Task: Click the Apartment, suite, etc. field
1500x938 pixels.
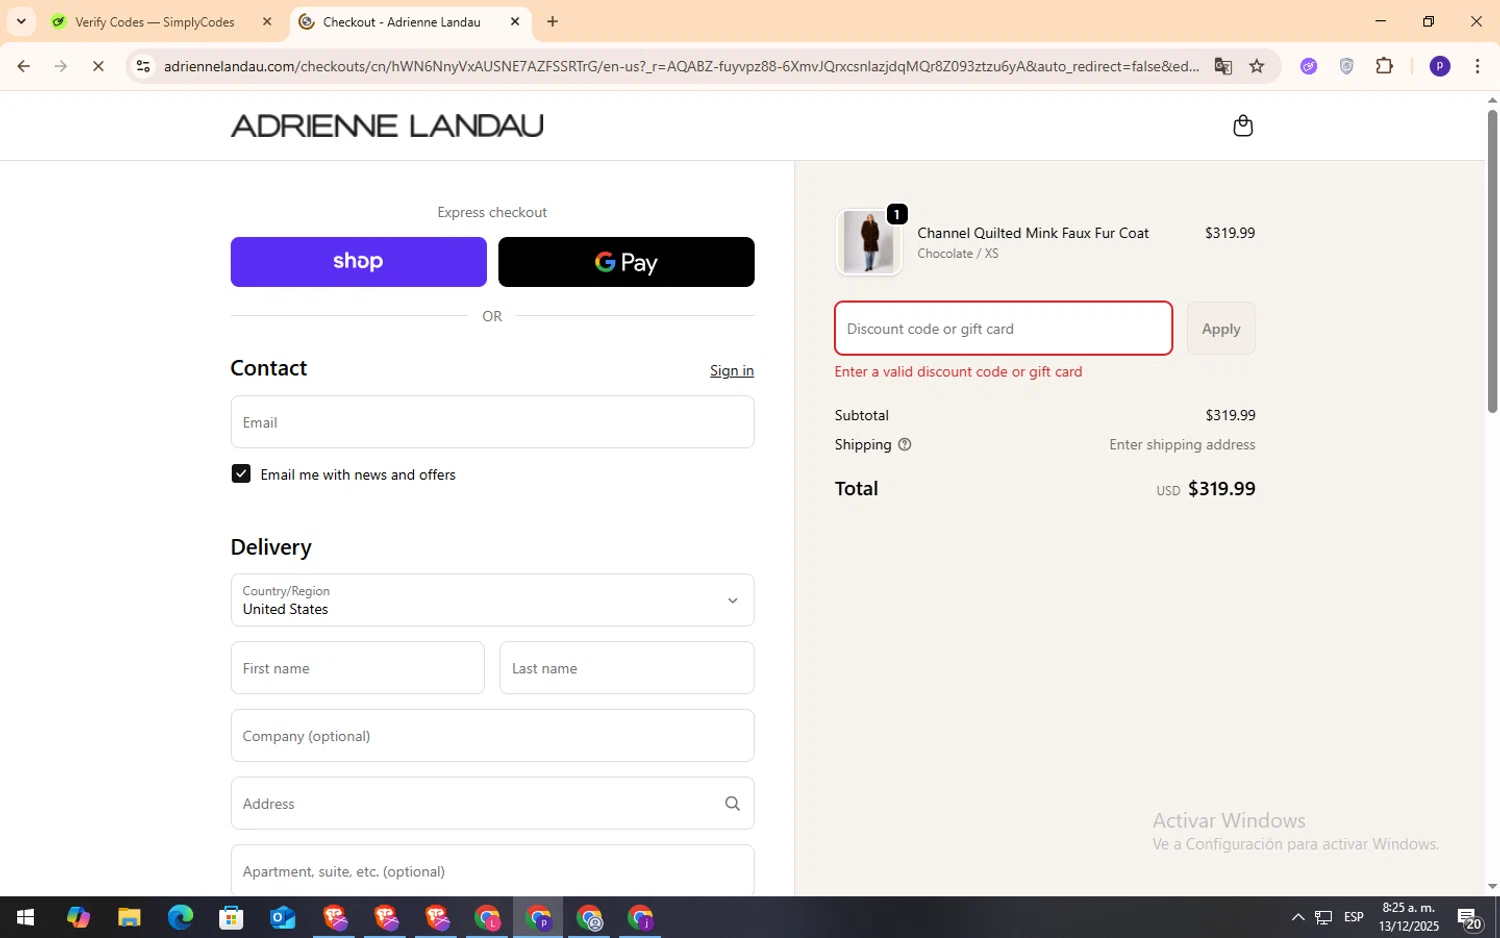Action: pos(492,871)
